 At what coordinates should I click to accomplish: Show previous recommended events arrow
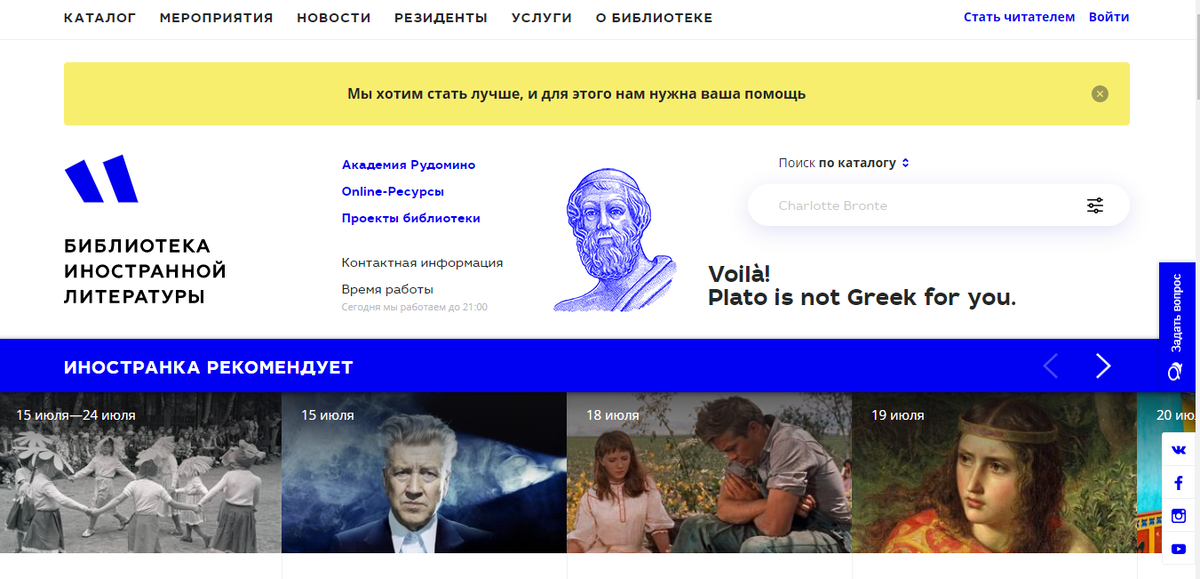click(1051, 366)
